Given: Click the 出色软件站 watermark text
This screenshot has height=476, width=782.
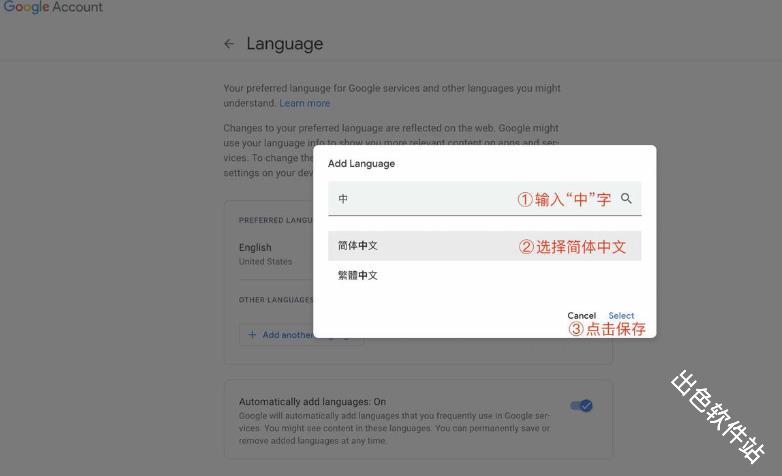Looking at the screenshot, I should pyautogui.click(x=716, y=417).
